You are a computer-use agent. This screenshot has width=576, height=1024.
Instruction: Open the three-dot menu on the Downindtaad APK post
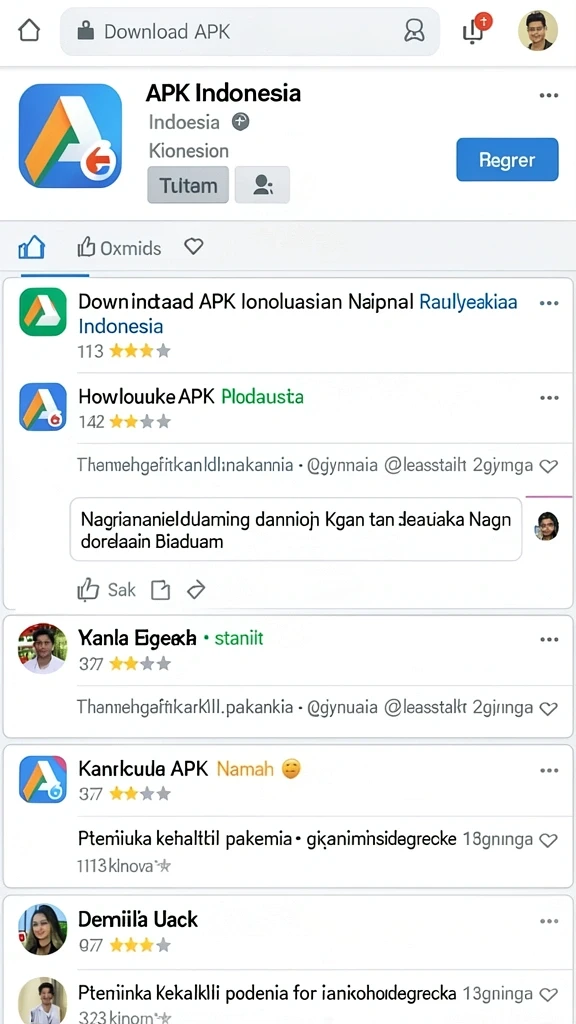coord(549,303)
